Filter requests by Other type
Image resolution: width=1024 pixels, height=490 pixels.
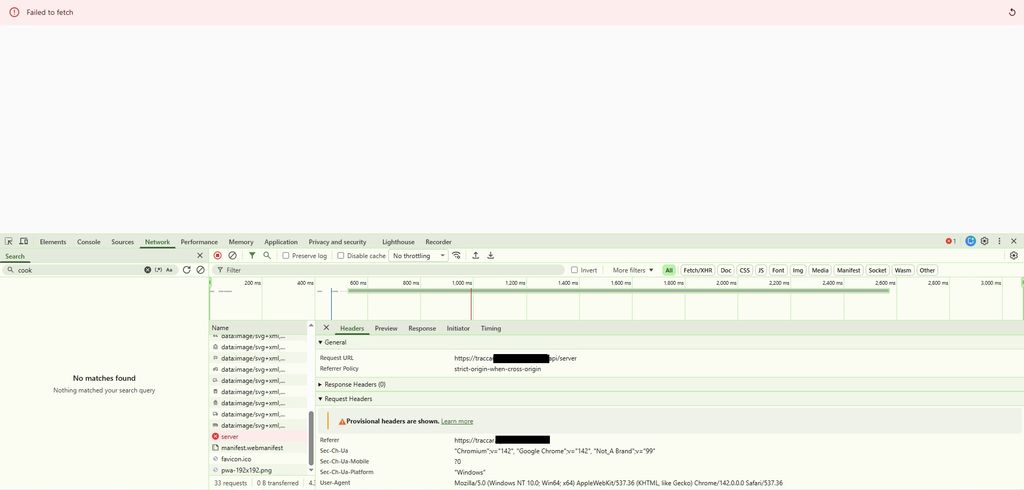tap(927, 270)
